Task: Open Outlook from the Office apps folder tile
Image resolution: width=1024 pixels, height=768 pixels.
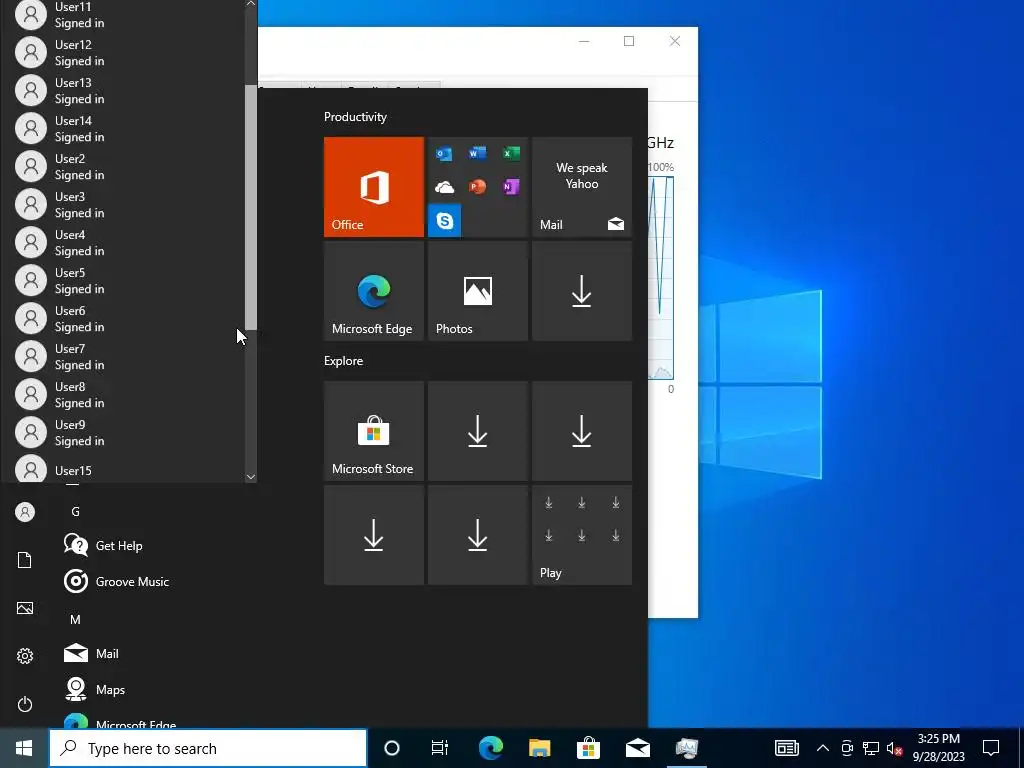Action: click(x=444, y=154)
